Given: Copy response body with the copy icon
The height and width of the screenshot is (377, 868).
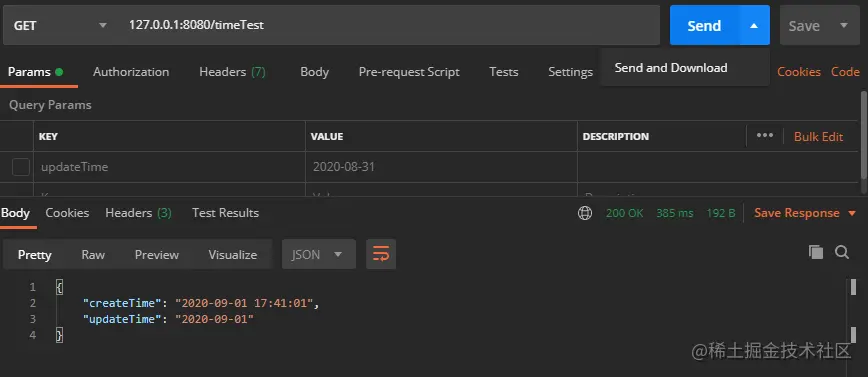Looking at the screenshot, I should pos(815,252).
